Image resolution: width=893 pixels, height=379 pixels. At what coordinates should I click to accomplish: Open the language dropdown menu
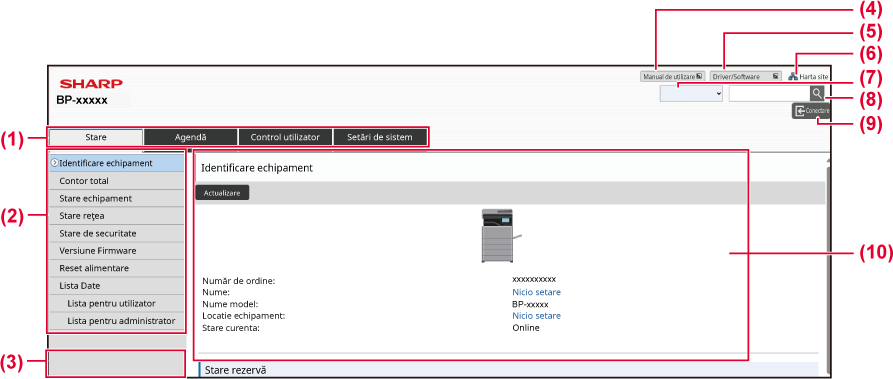click(691, 93)
